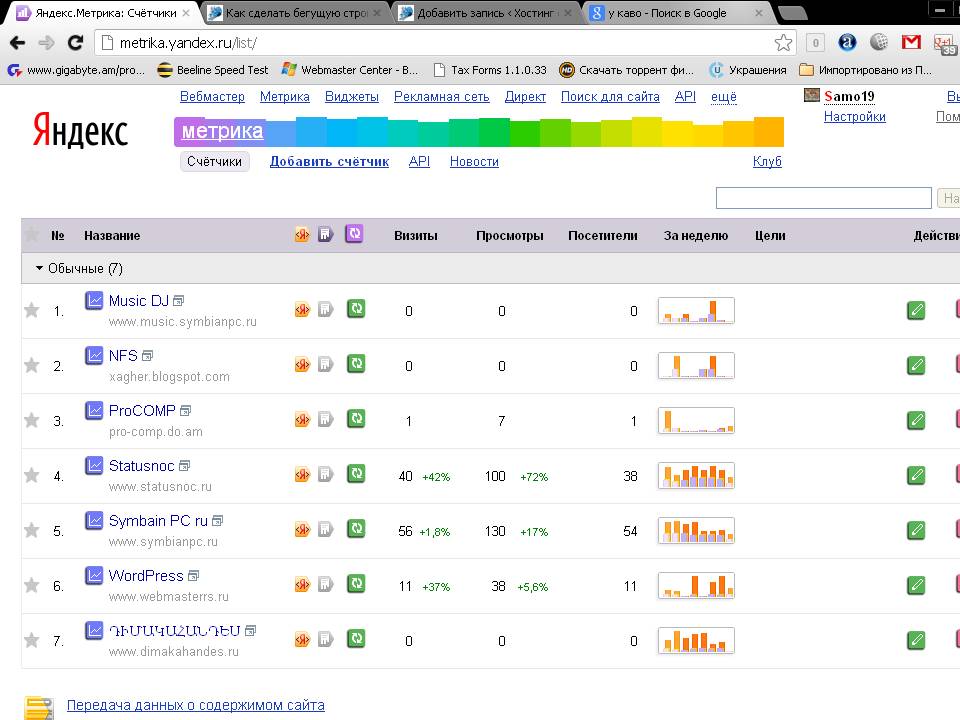
Task: Click the green refresh status icon for Statusnoc
Action: pyautogui.click(x=356, y=474)
